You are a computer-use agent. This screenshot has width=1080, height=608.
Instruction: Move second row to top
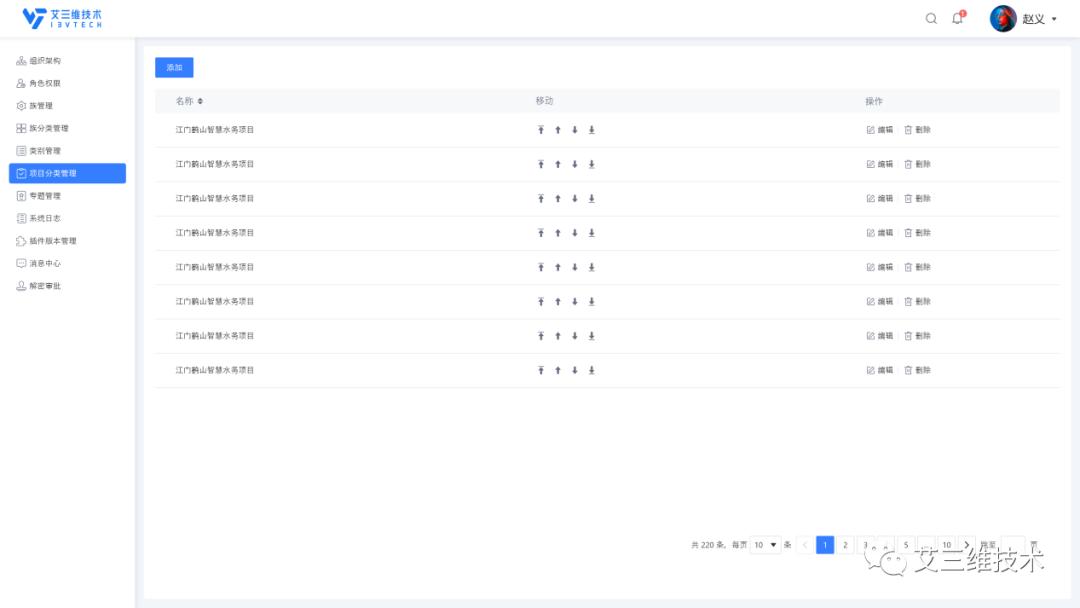coord(541,164)
